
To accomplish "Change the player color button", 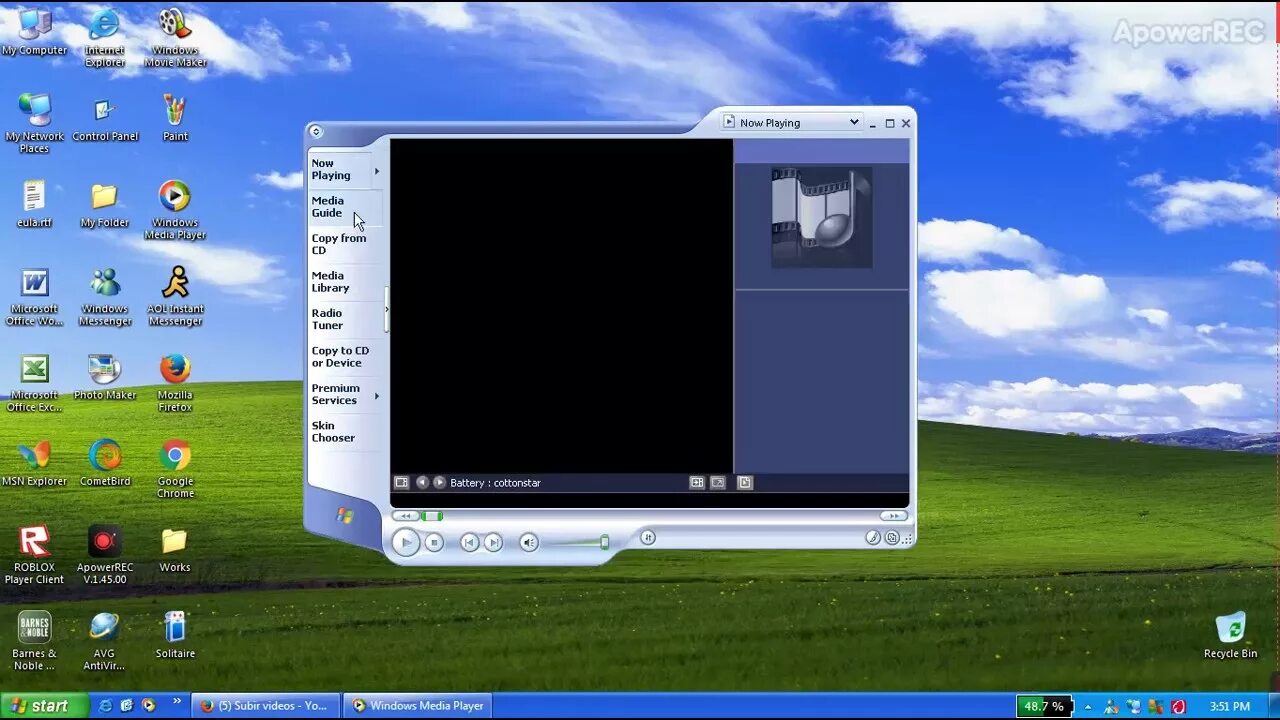I will pos(873,538).
